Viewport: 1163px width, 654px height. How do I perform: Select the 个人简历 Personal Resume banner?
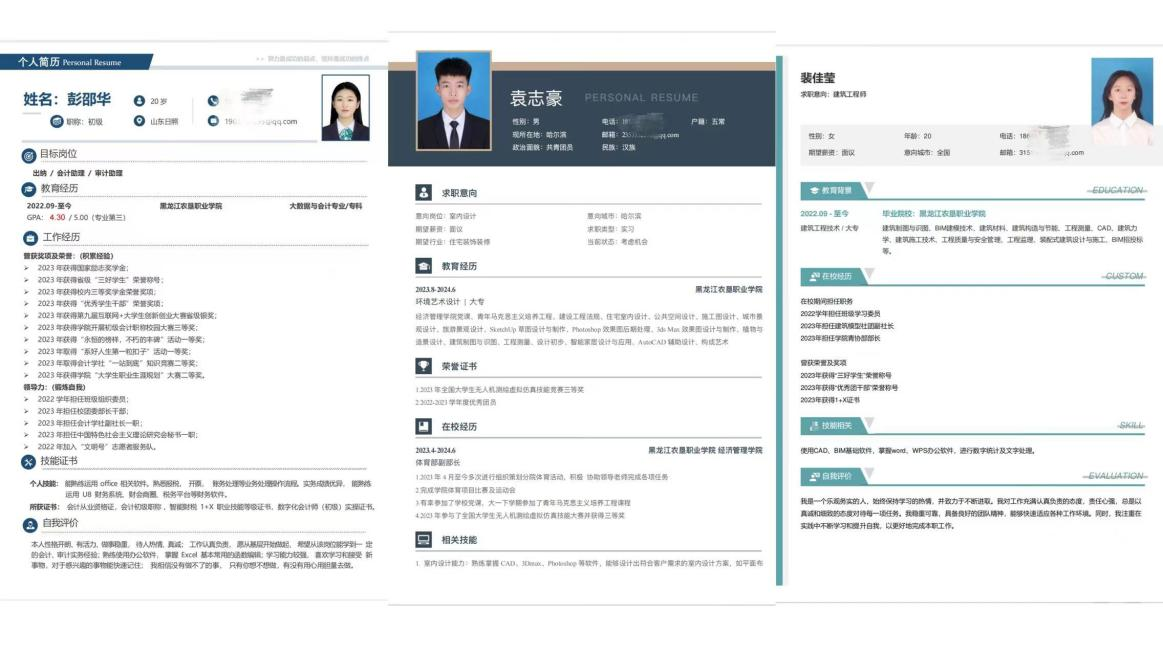tap(76, 62)
